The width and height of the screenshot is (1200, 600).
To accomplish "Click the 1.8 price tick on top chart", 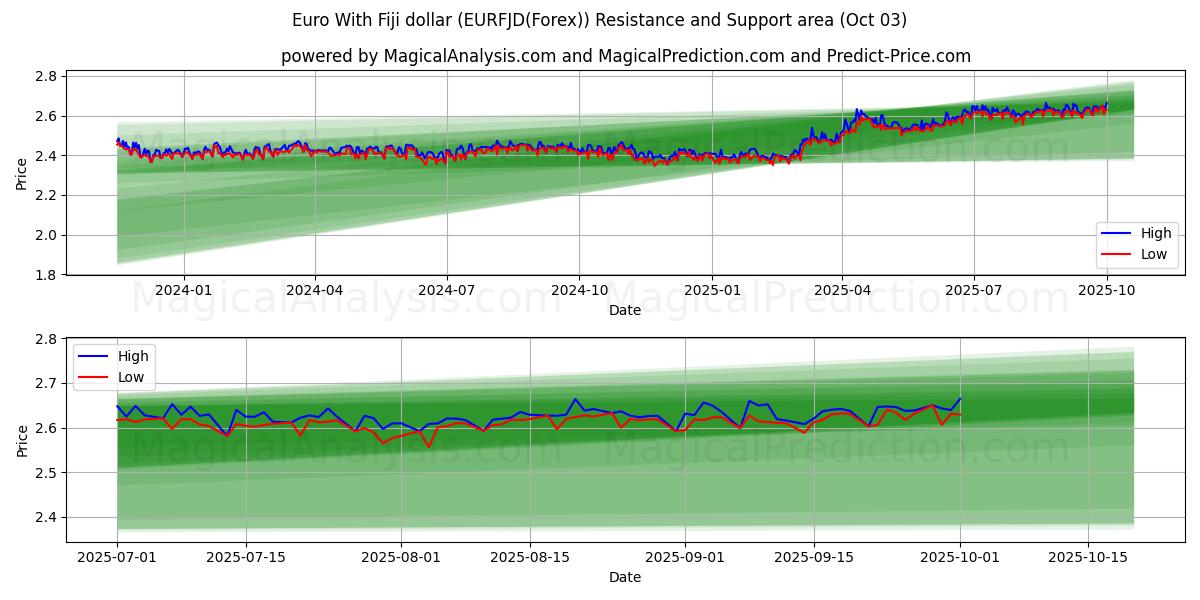I will pyautogui.click(x=47, y=275).
